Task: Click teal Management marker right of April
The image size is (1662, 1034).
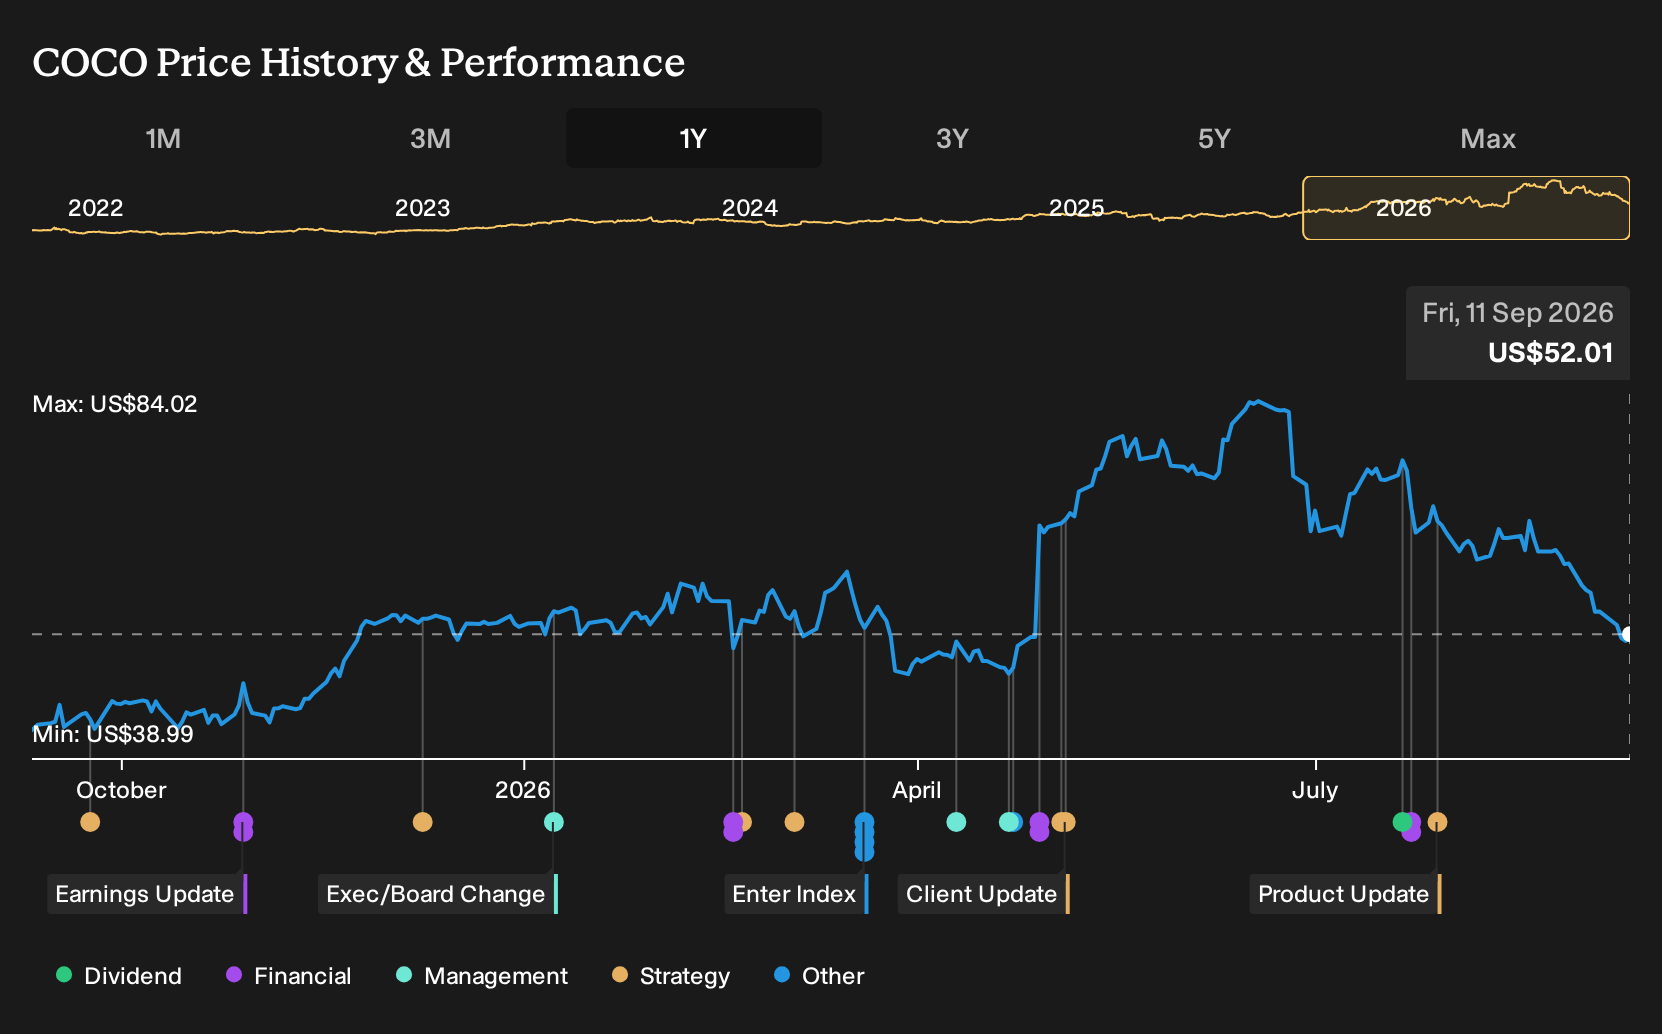Action: (956, 822)
